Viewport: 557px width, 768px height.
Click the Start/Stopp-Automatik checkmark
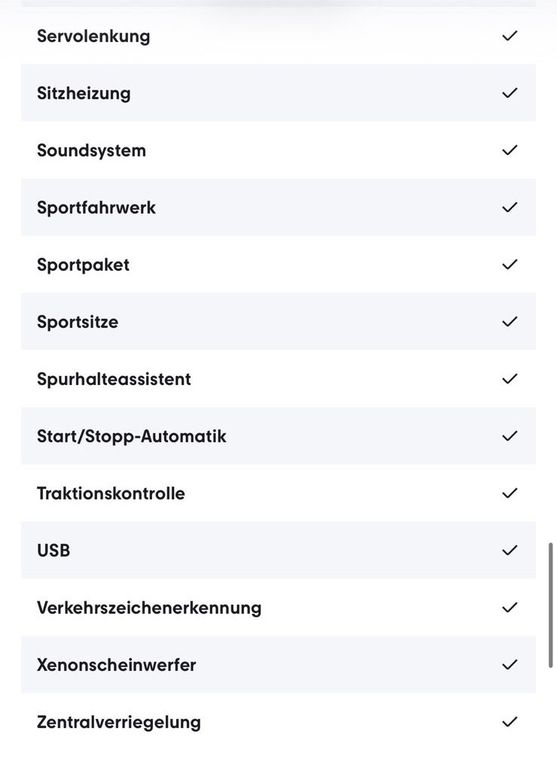tap(509, 436)
